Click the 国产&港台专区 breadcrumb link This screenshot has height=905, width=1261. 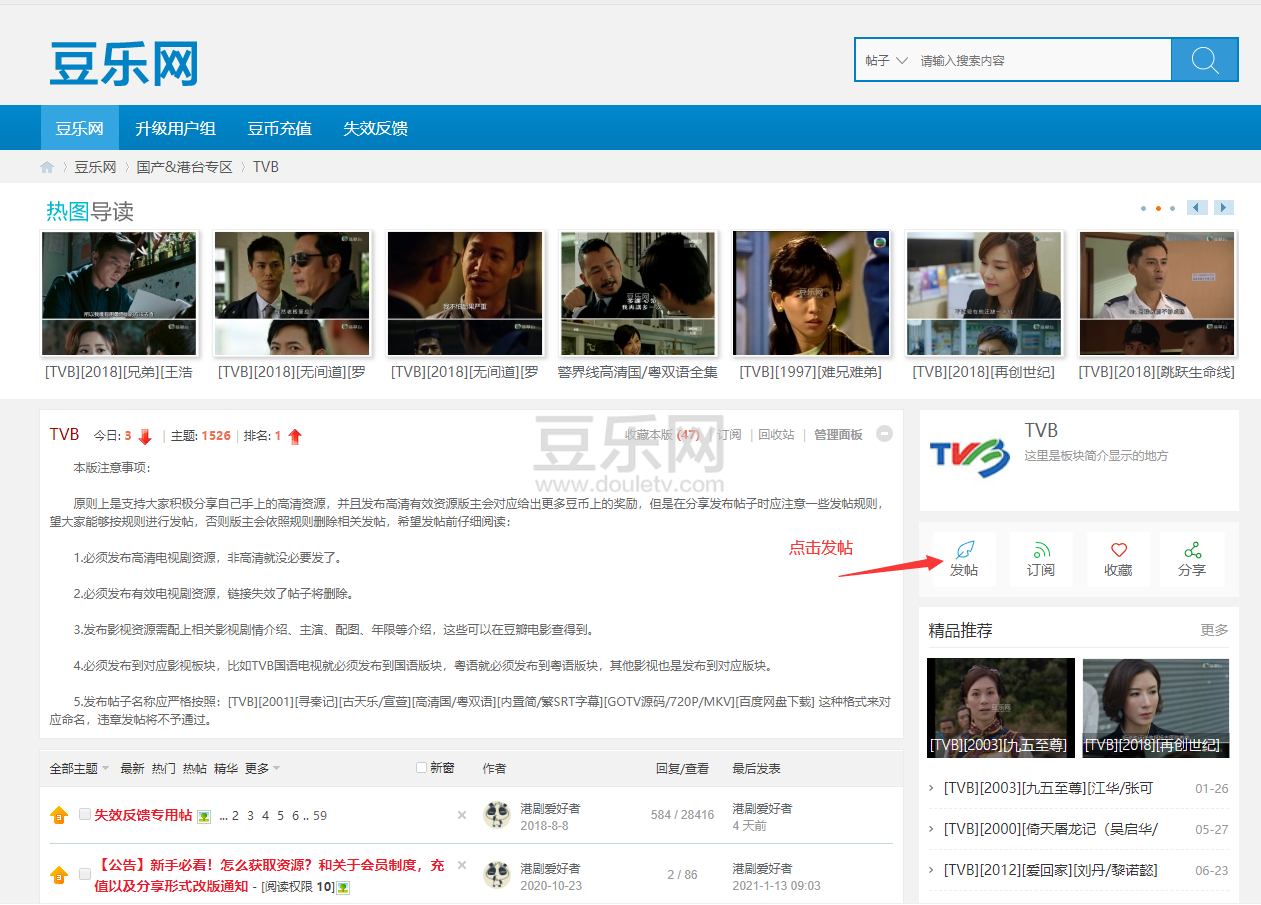click(184, 167)
